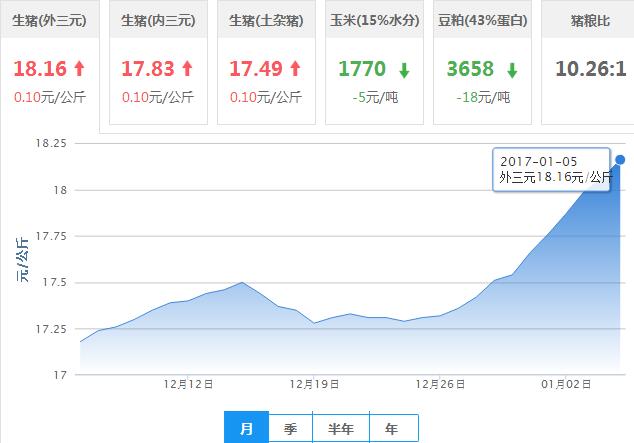Click the red up arrow beside 17.83

click(187, 68)
